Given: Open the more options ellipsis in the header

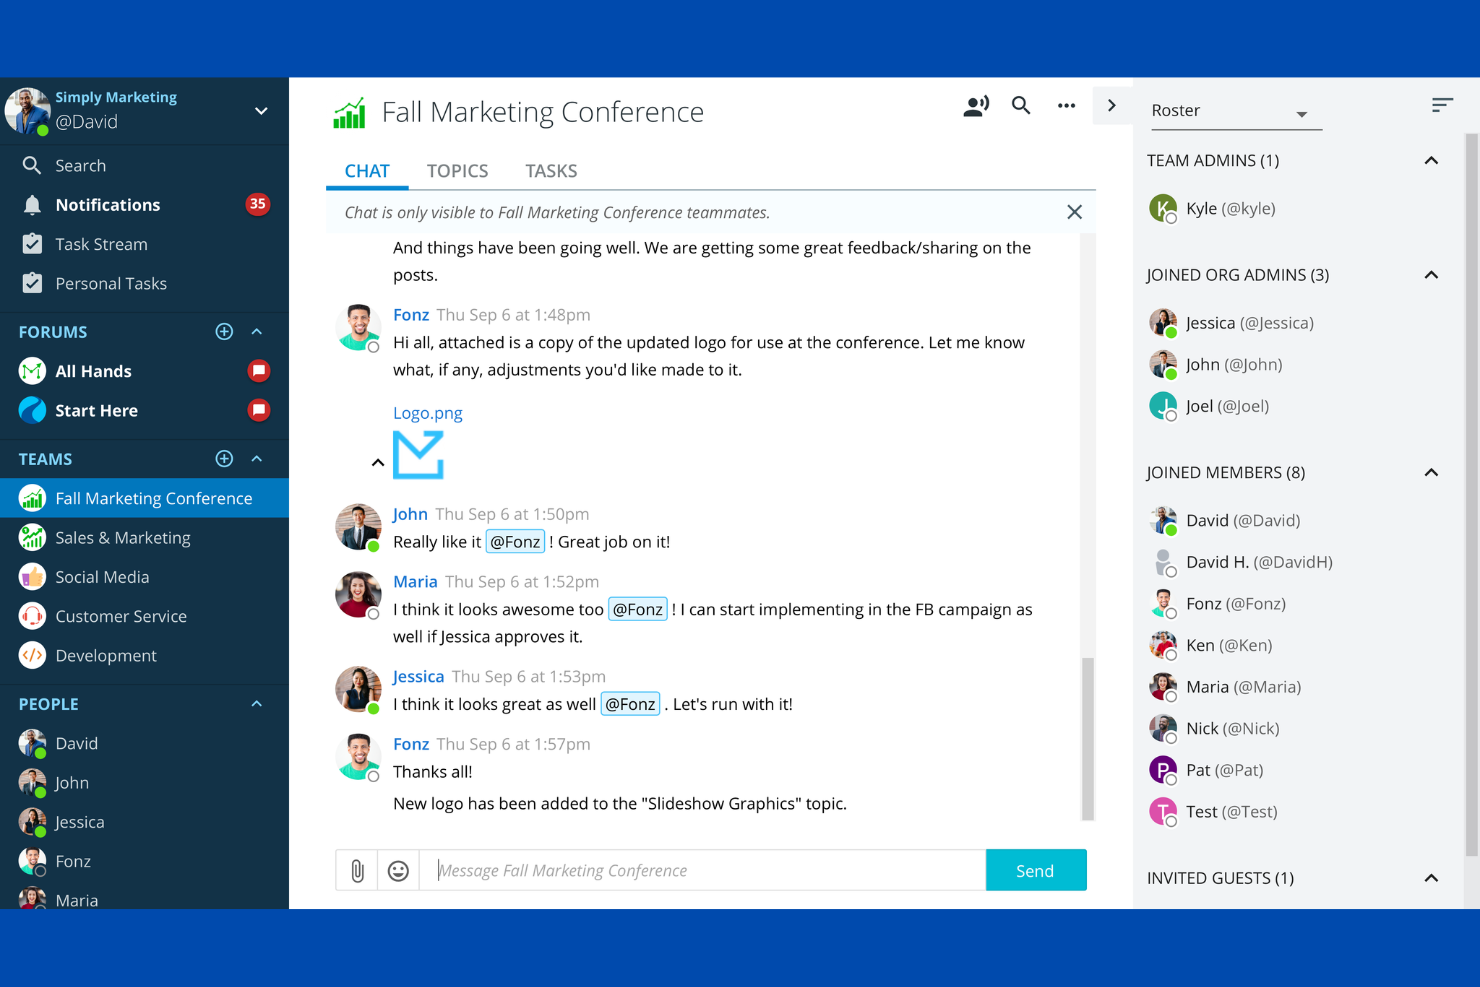Looking at the screenshot, I should [x=1066, y=105].
